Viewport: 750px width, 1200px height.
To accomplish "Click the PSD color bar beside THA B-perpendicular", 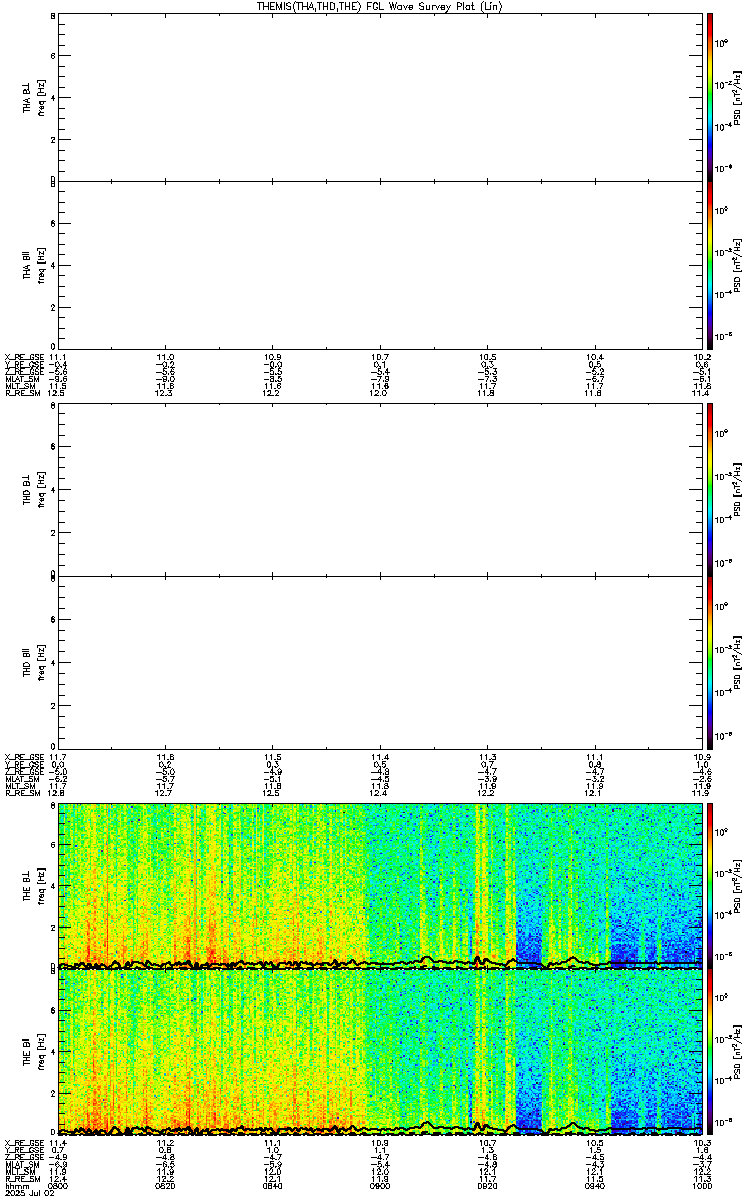I will click(709, 96).
